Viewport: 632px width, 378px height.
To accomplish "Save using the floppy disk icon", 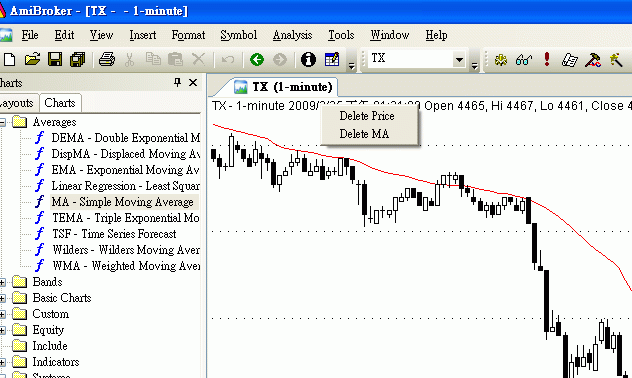I will pyautogui.click(x=55, y=60).
